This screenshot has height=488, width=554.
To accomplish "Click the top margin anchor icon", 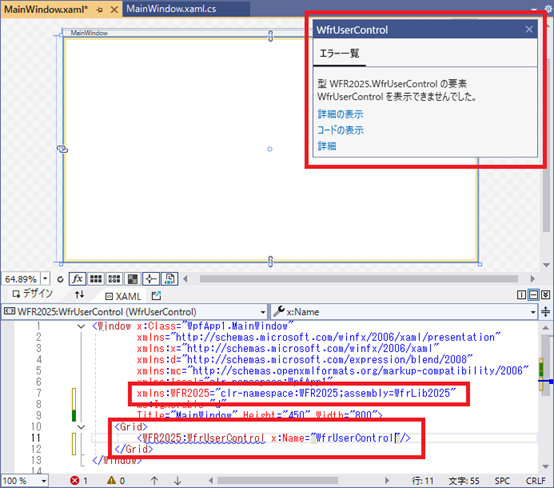I will click(270, 36).
